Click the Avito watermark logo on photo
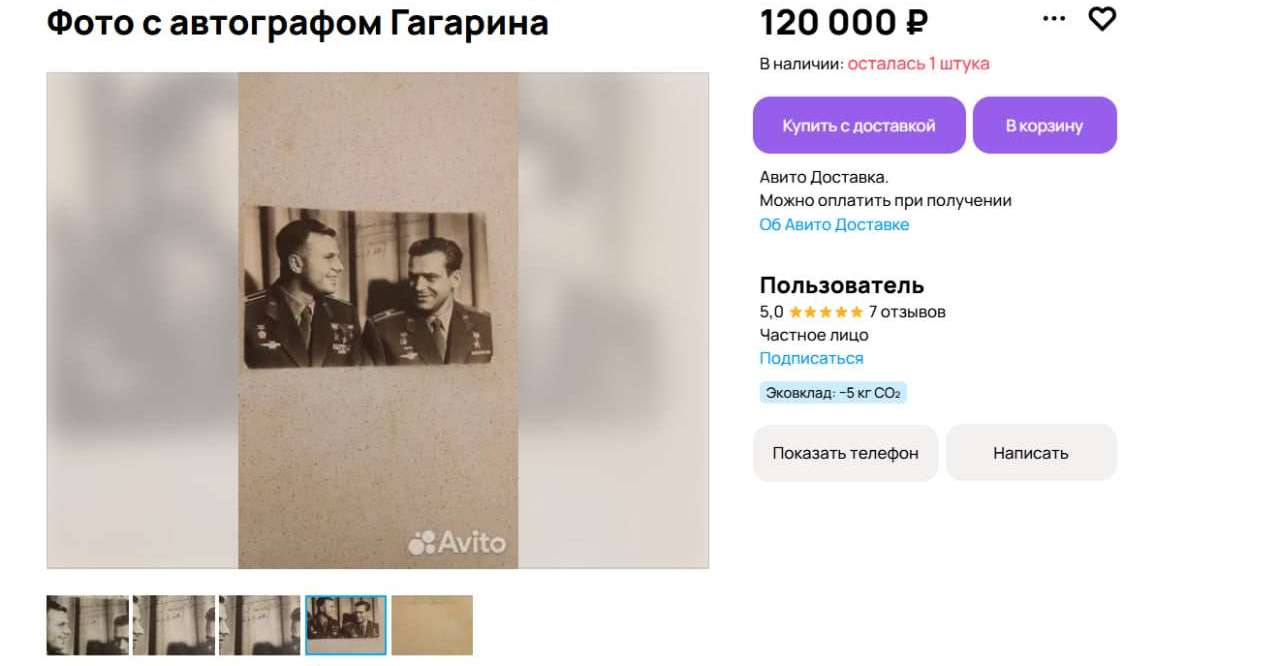The image size is (1280, 666). pos(457,542)
